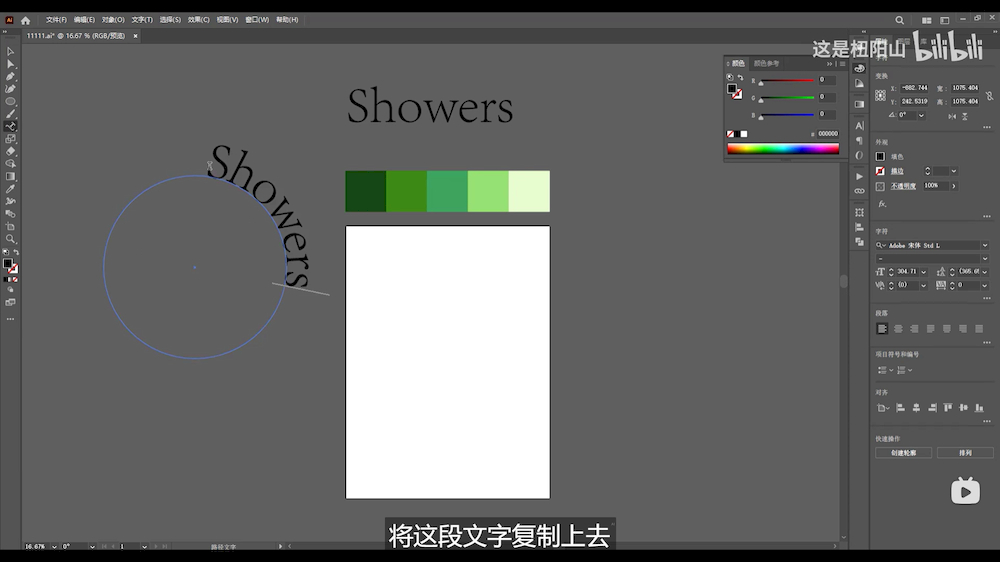Open the search magnifier at top right
Image resolution: width=1000 pixels, height=562 pixels.
899,20
